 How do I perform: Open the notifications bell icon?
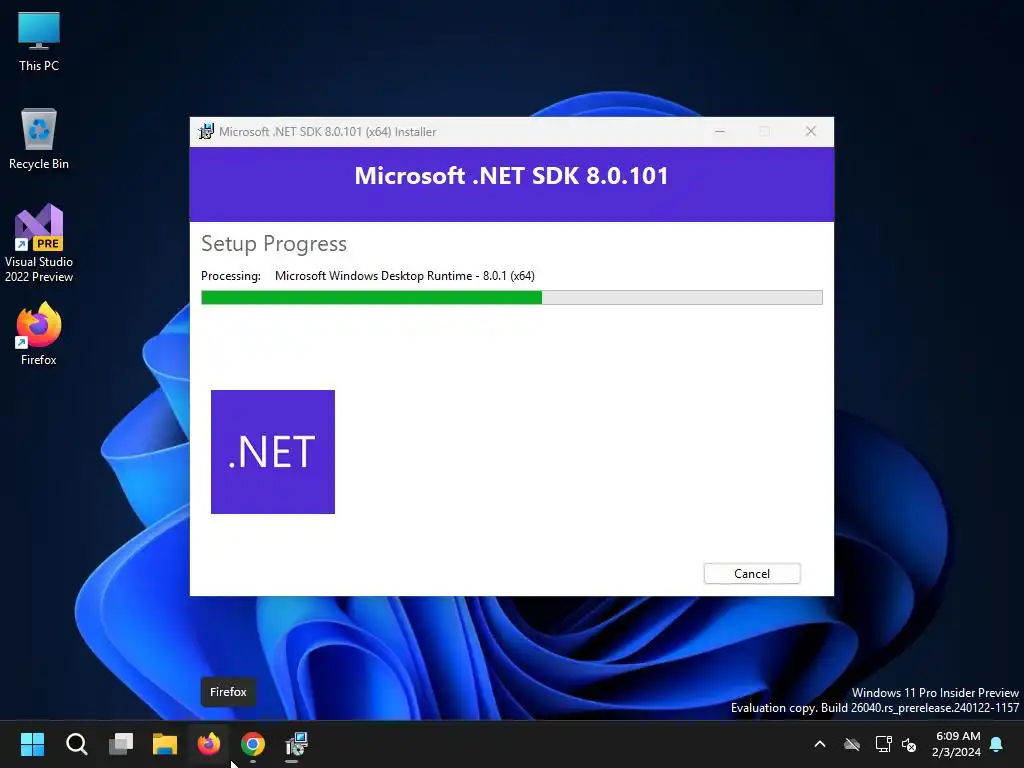click(996, 744)
